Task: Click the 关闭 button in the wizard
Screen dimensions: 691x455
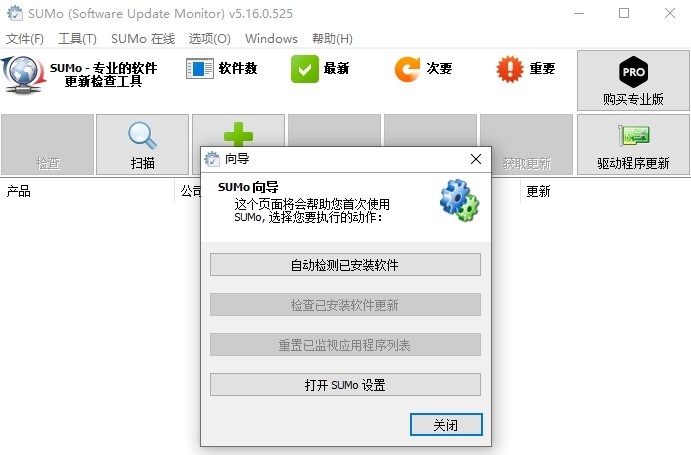Action: click(446, 425)
